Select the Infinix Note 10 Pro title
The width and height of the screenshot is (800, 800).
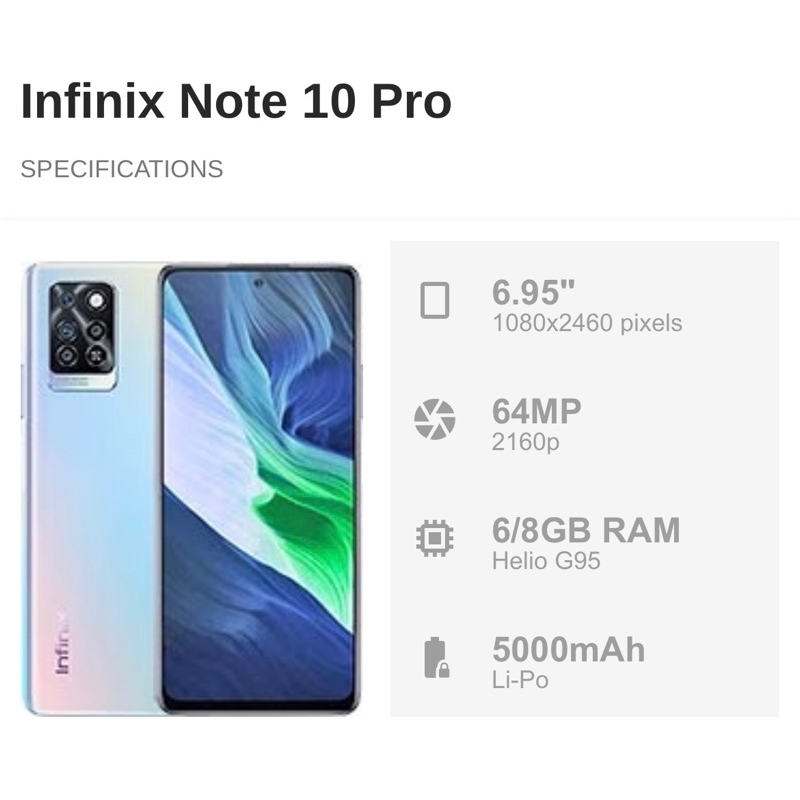236,101
